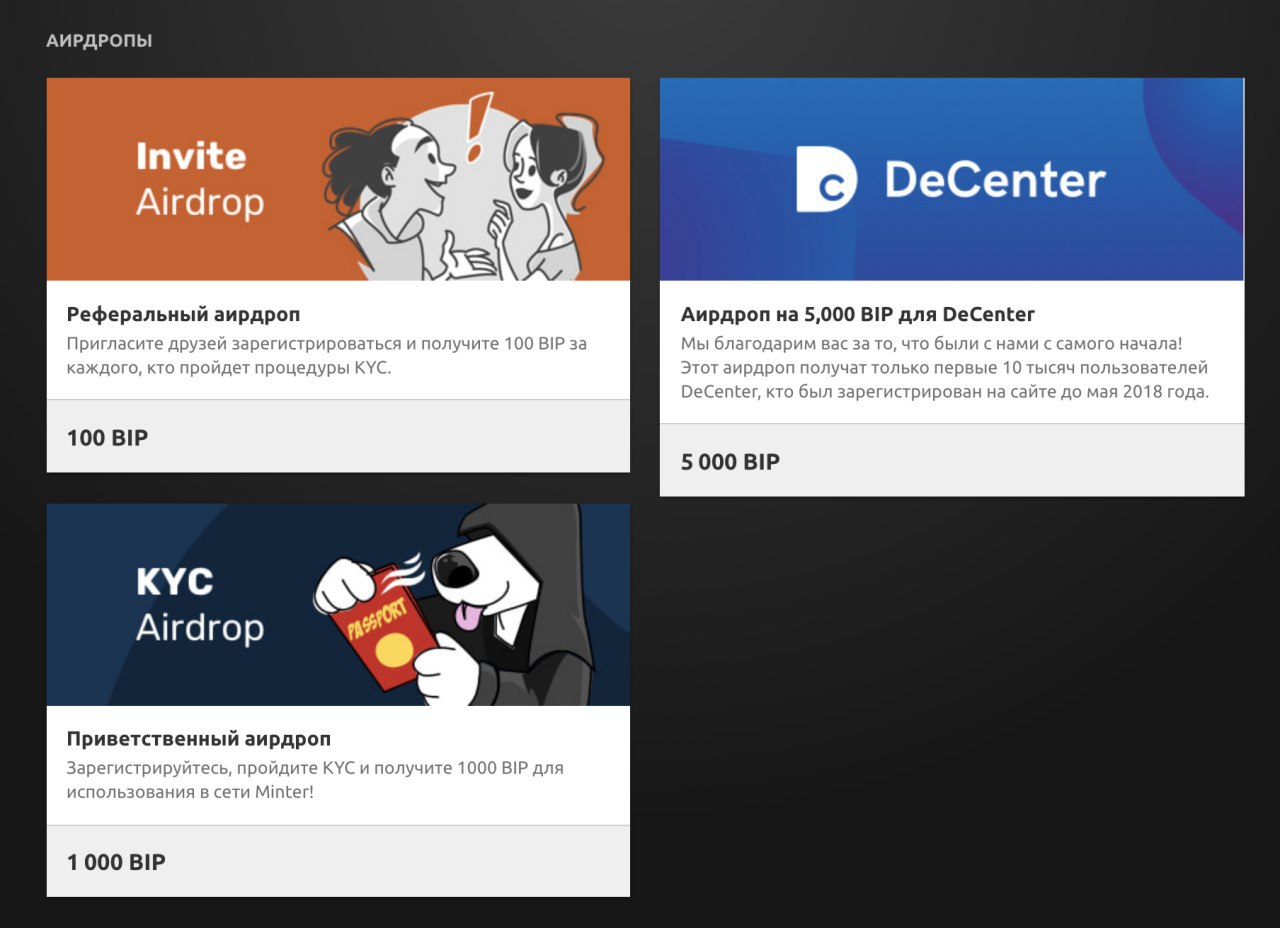1280x928 pixels.
Task: Click the "Invite Airdrop" banner text
Action: (200, 180)
